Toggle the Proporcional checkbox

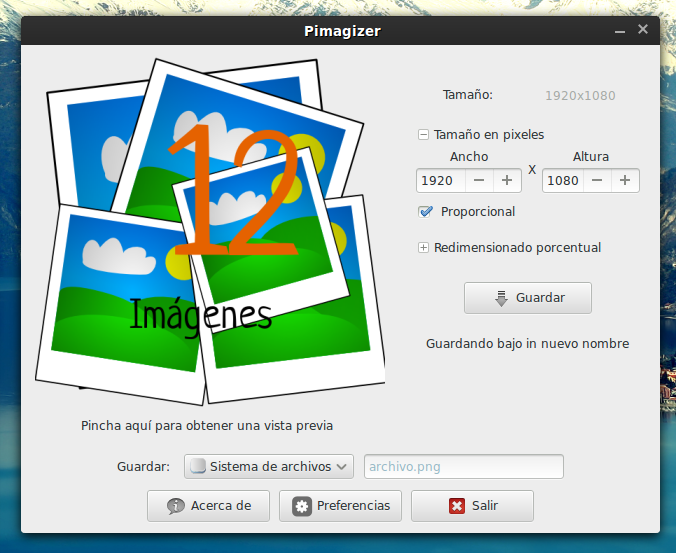pyautogui.click(x=425, y=212)
